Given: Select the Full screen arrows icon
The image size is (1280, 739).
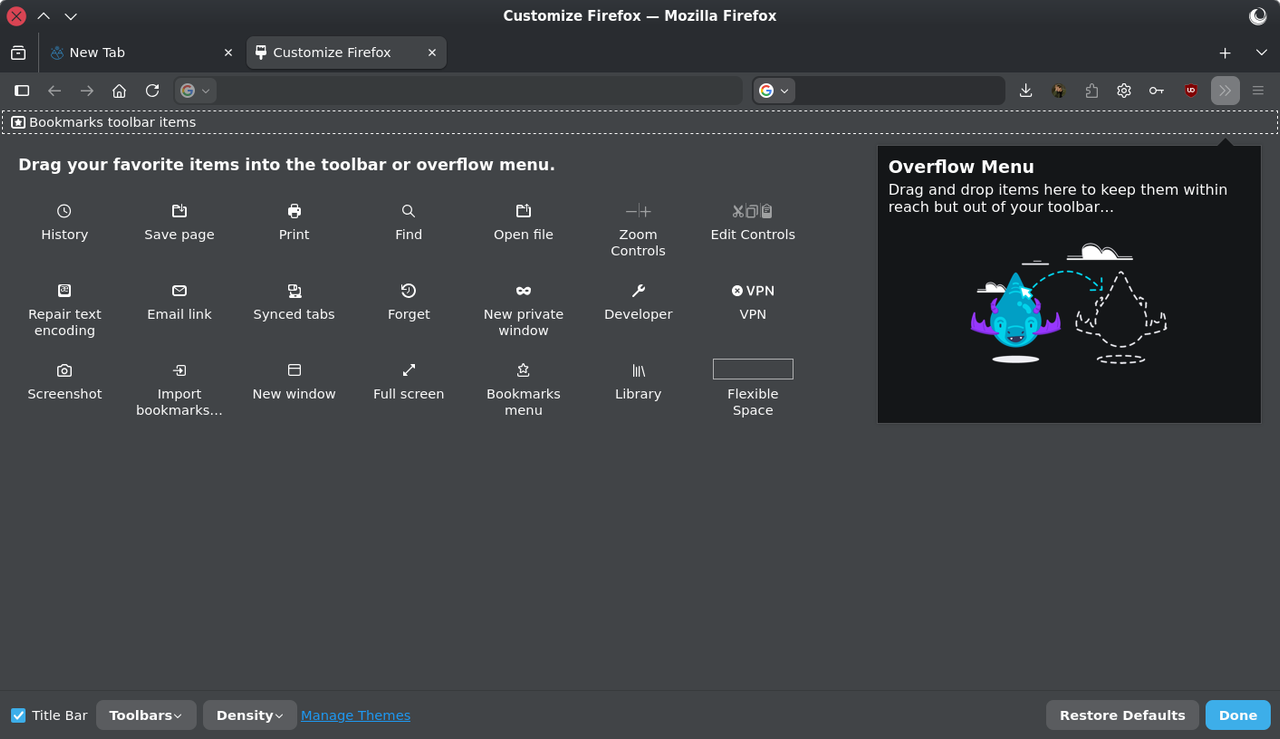Looking at the screenshot, I should pyautogui.click(x=408, y=370).
